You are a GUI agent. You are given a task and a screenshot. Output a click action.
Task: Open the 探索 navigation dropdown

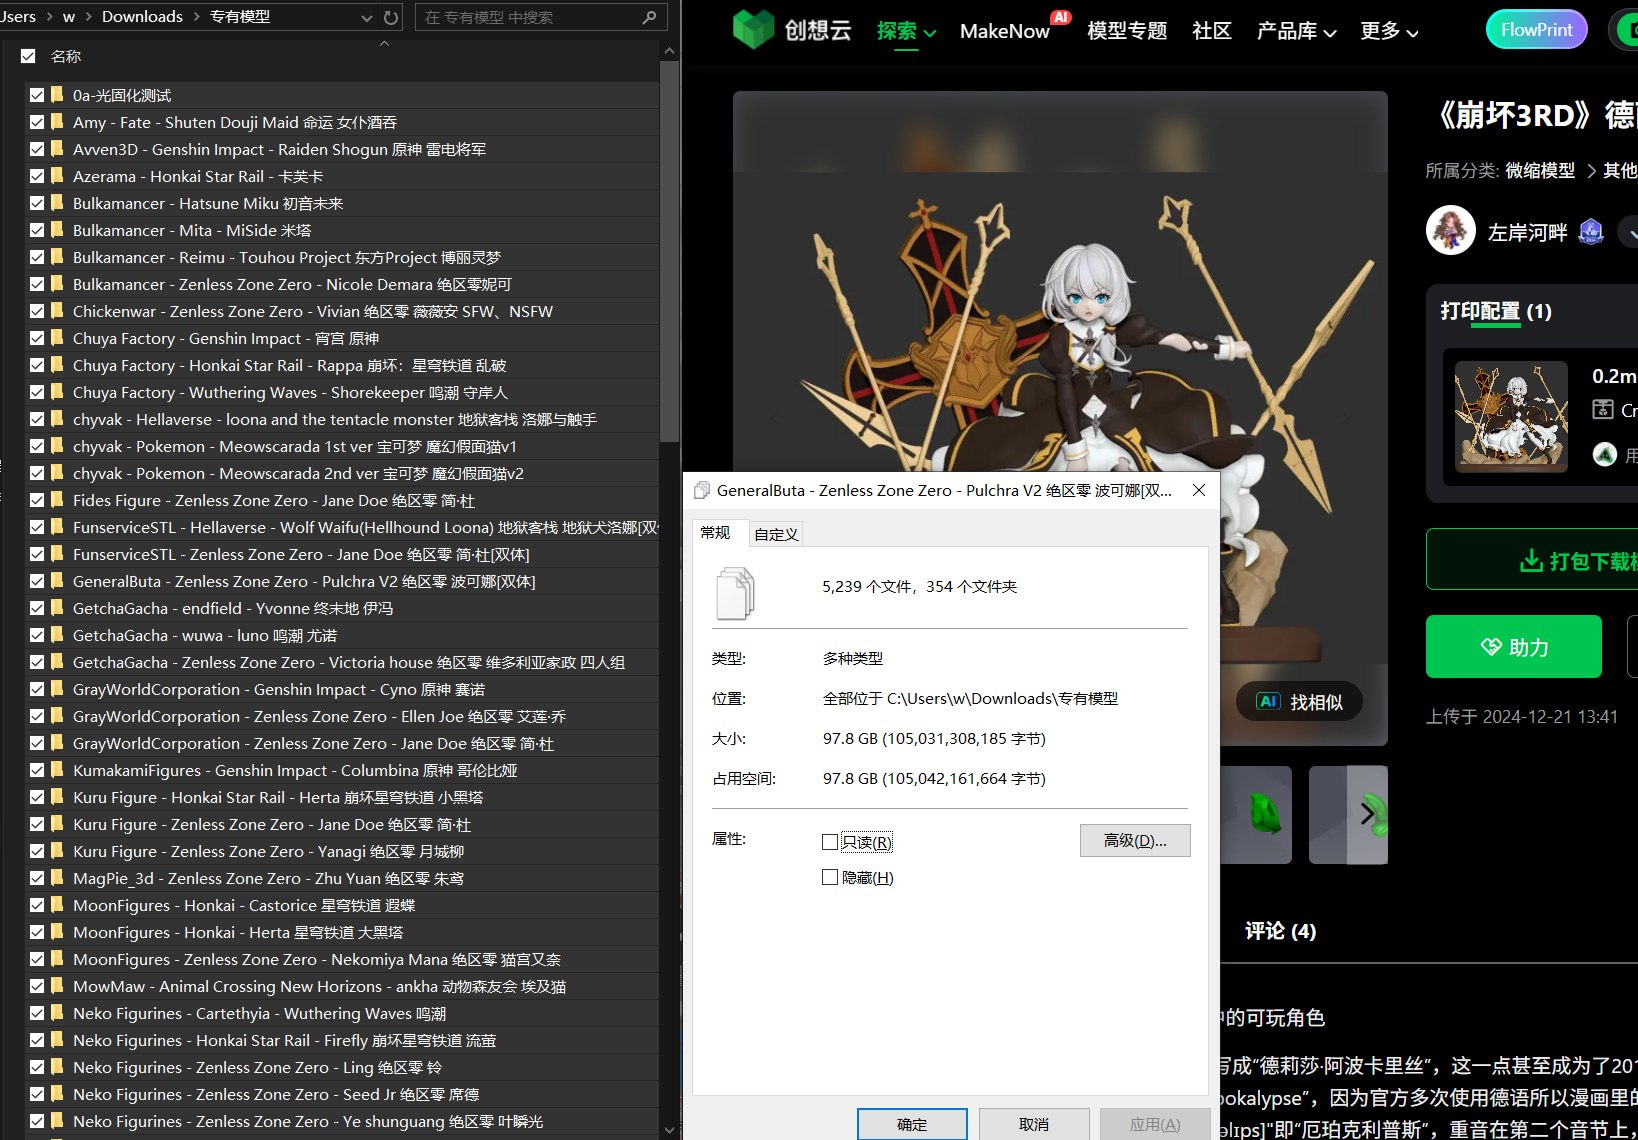coord(904,31)
